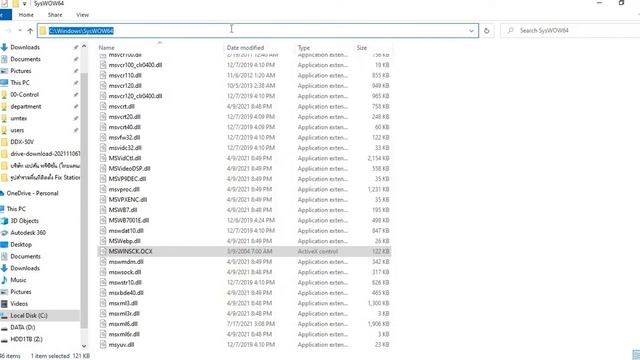This screenshot has height=360, width=640.
Task: Select Autodesk 360 in navigation pane
Action: 28,233
